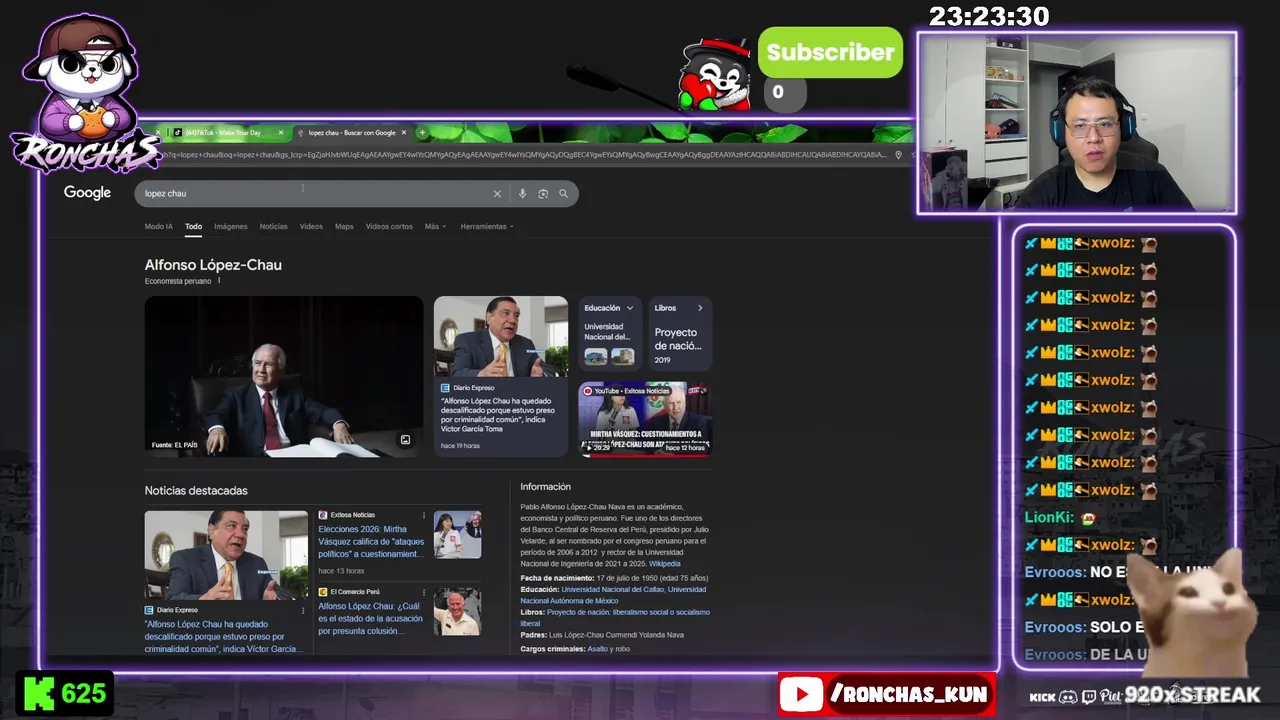1280x720 pixels.
Task: Open the Más dropdown
Action: pos(435,227)
